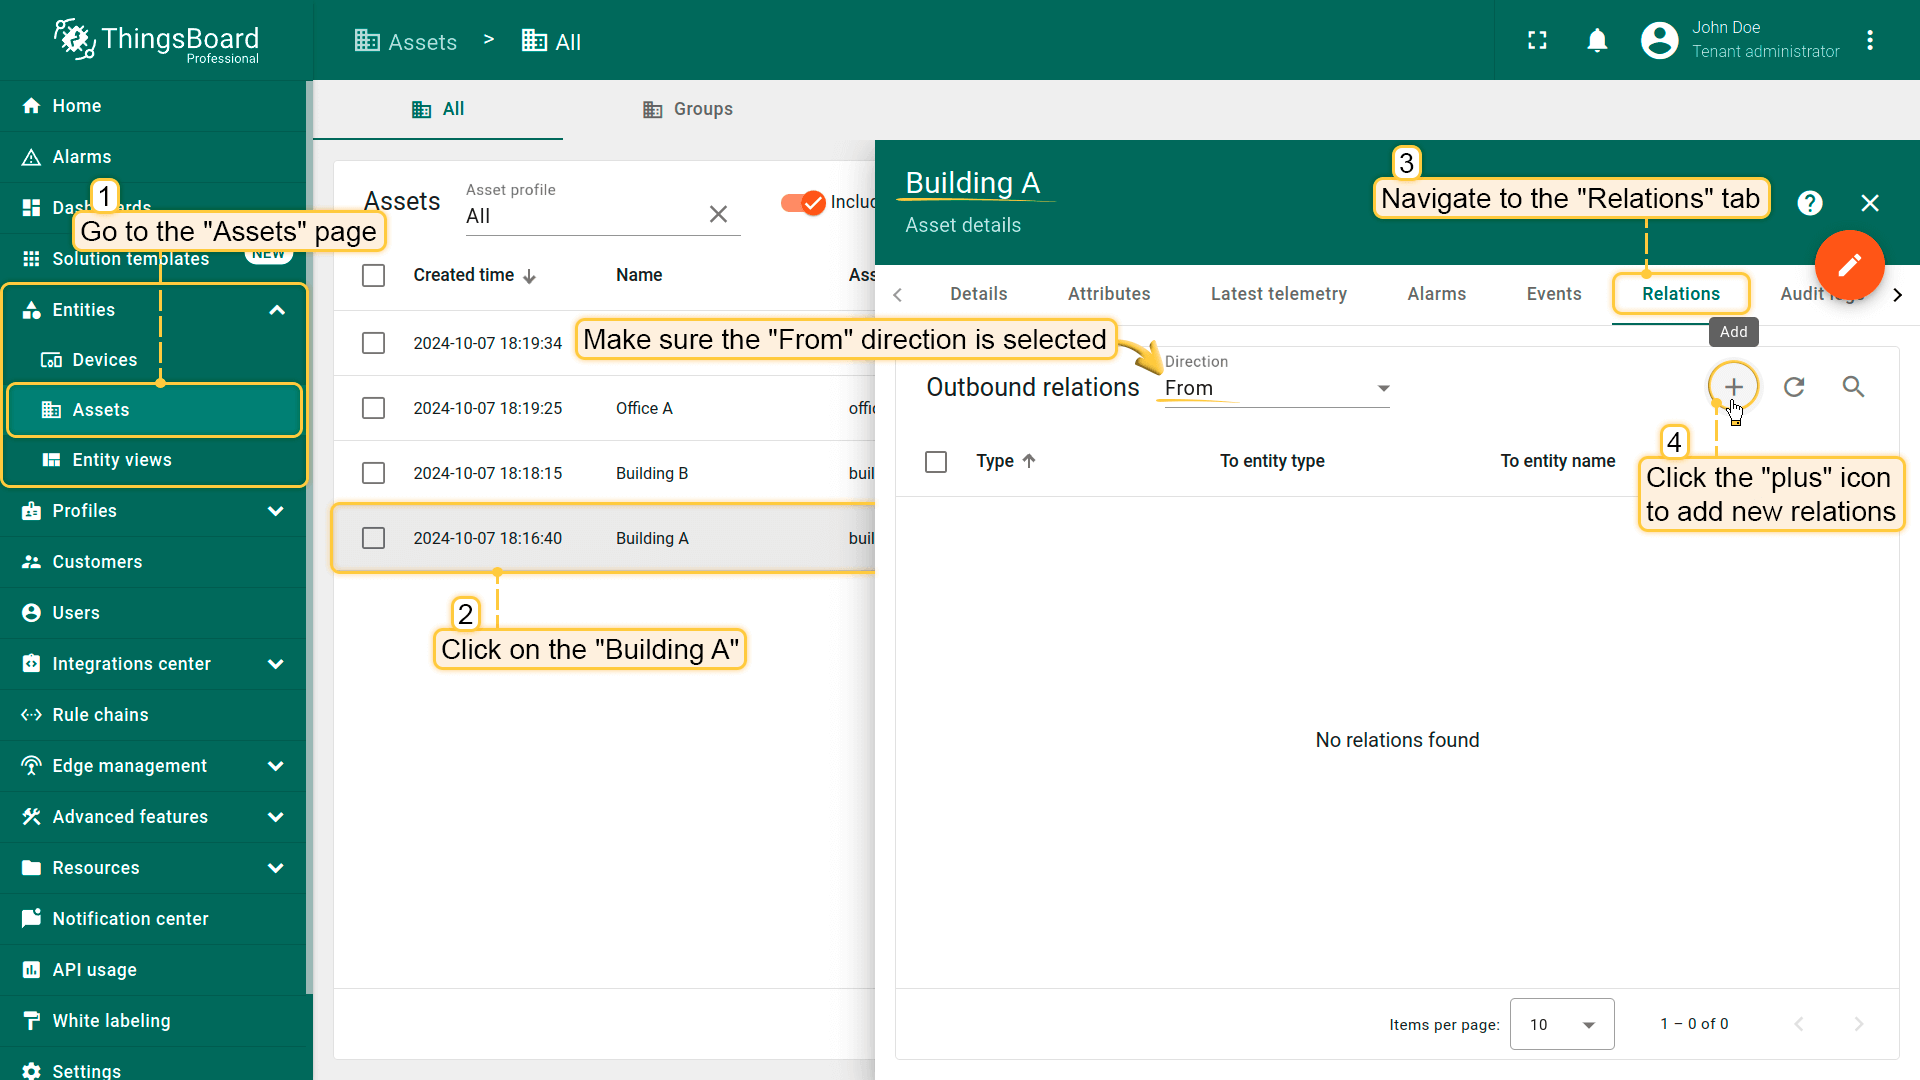Image resolution: width=1920 pixels, height=1080 pixels.
Task: Open the Items per page dropdown
Action: 1561,1024
